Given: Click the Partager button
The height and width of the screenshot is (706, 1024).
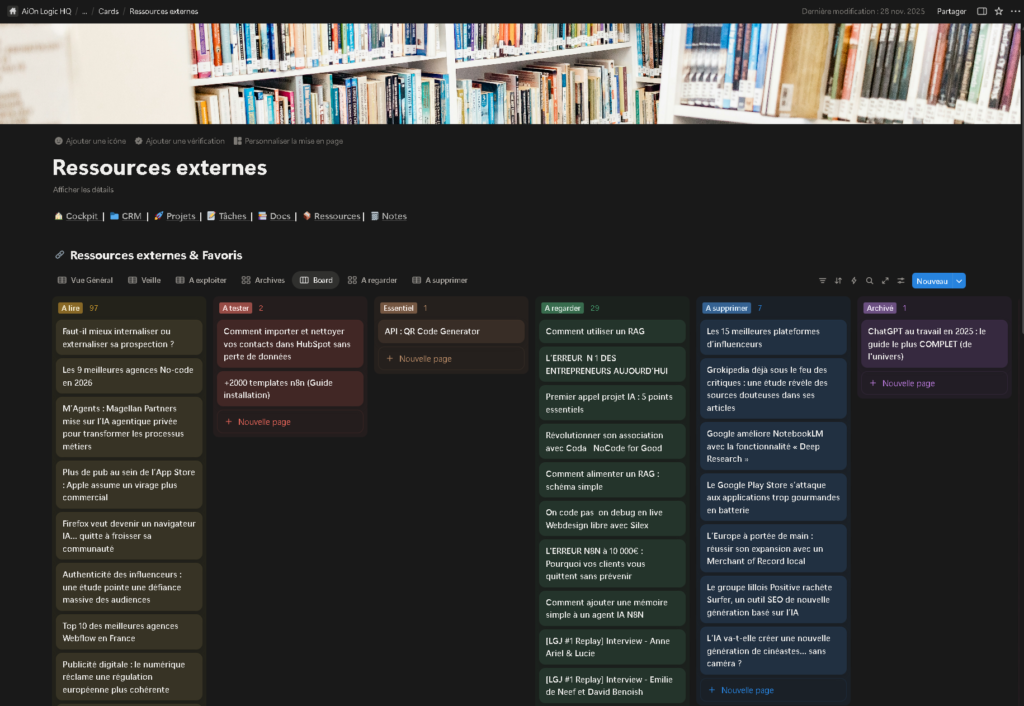Looking at the screenshot, I should (x=950, y=11).
